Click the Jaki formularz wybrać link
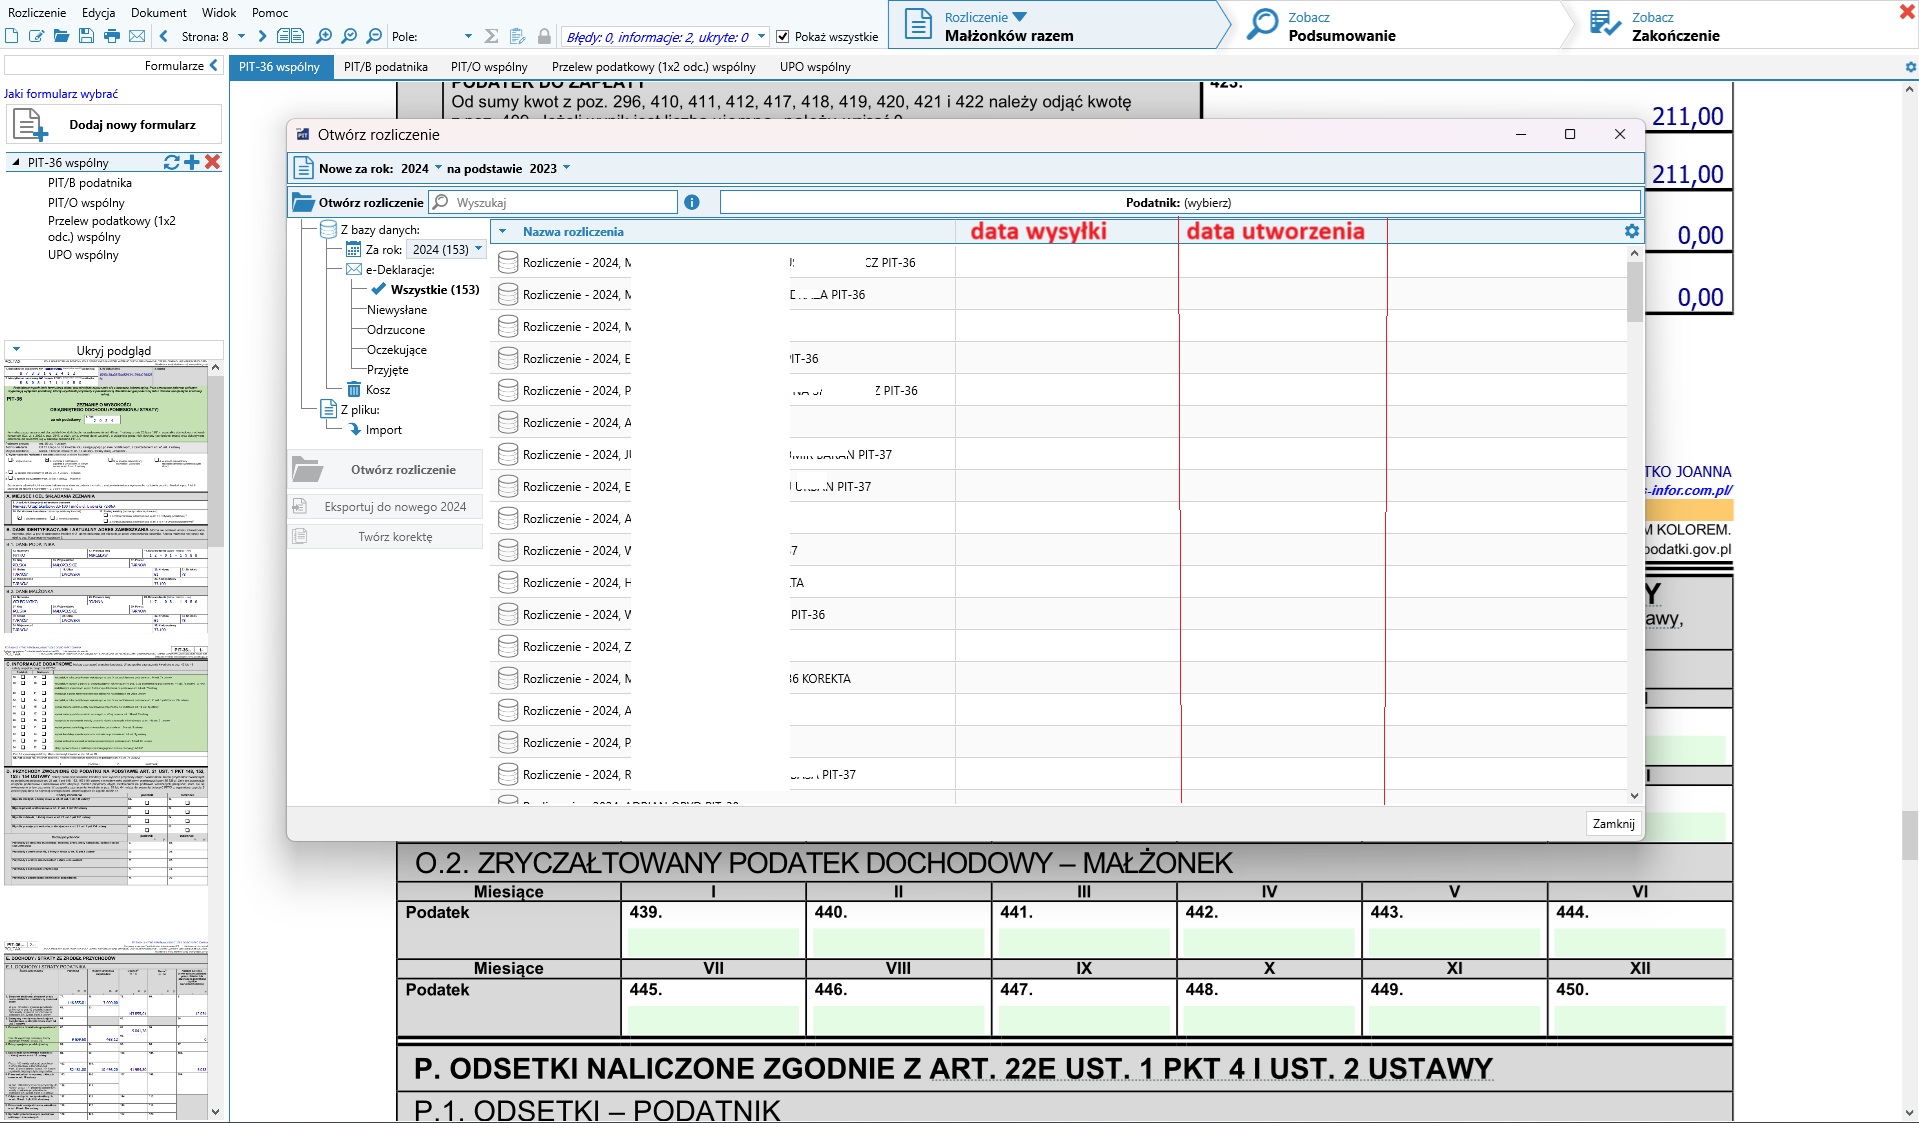Screen dimensions: 1919x1123 click(61, 94)
